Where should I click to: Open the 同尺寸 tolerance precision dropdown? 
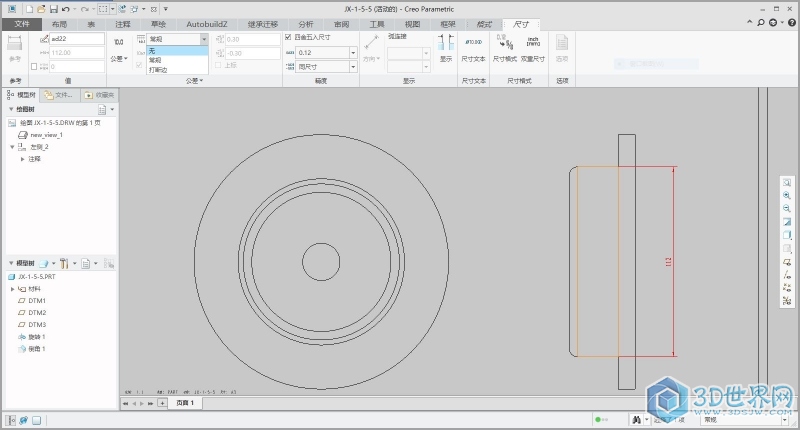[x=353, y=66]
